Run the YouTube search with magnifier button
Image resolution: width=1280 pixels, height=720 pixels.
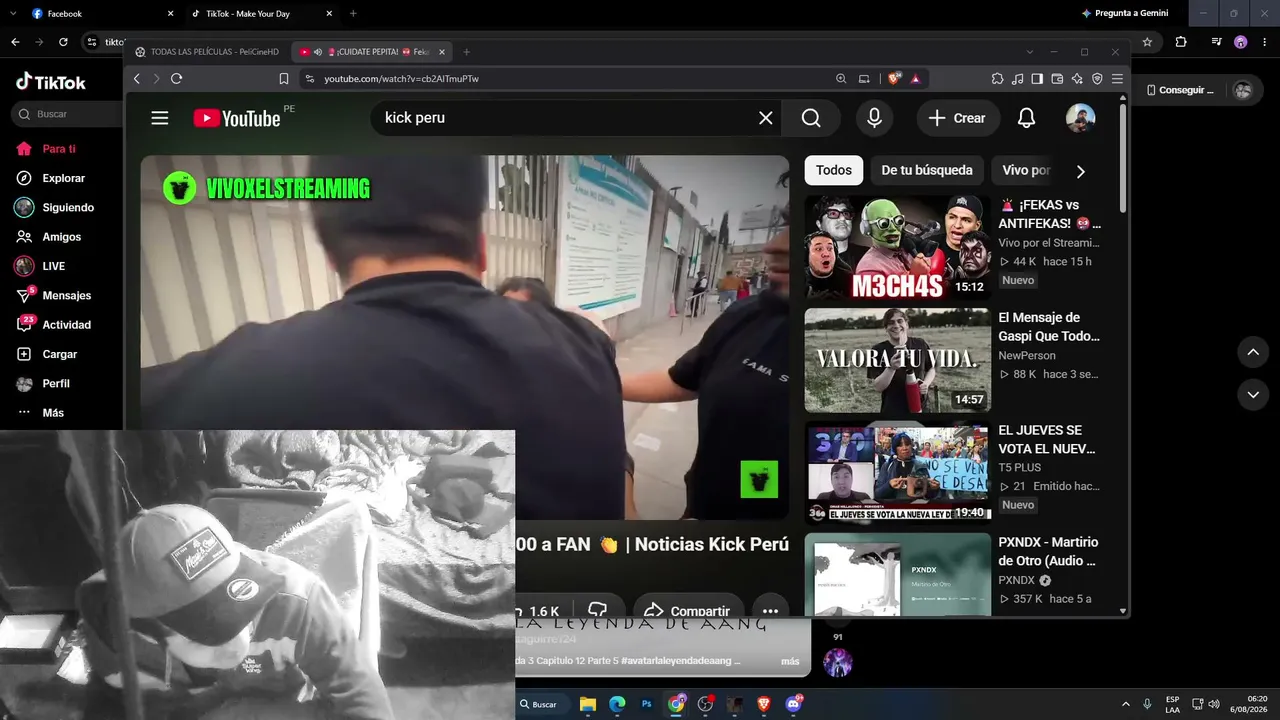[811, 118]
